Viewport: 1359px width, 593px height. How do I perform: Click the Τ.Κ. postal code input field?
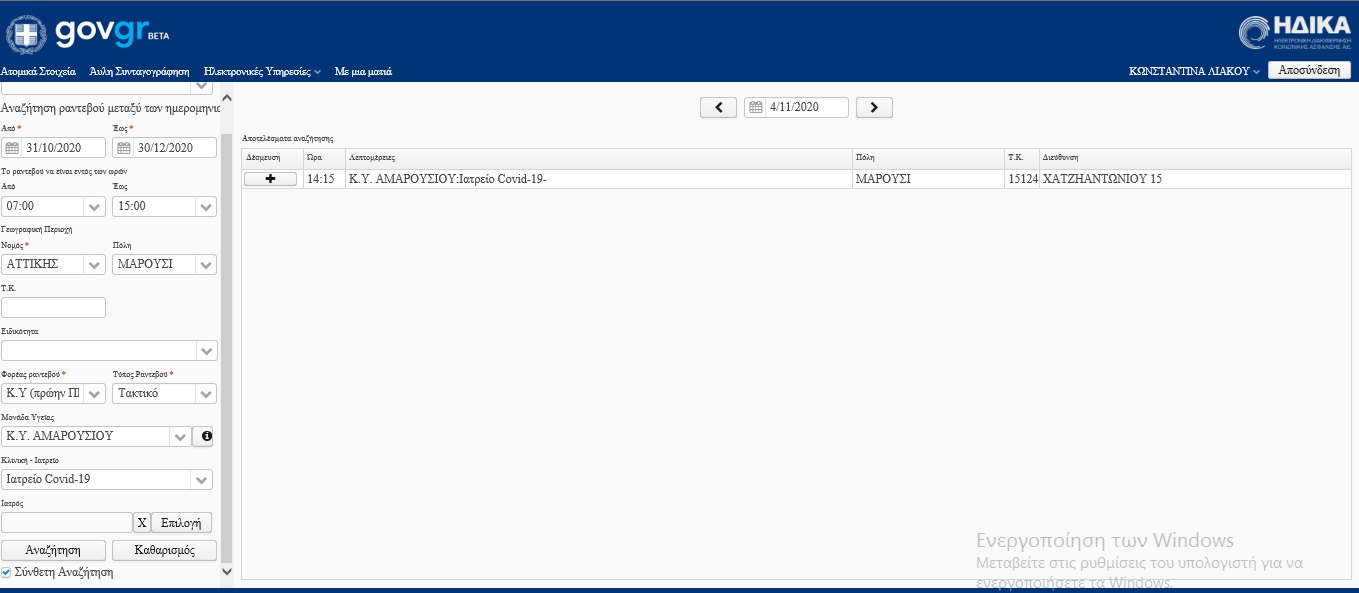click(x=54, y=307)
